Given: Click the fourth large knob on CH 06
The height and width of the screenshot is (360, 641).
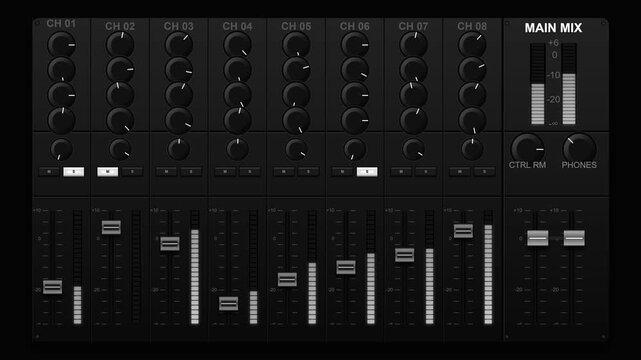Looking at the screenshot, I should click(x=355, y=121).
